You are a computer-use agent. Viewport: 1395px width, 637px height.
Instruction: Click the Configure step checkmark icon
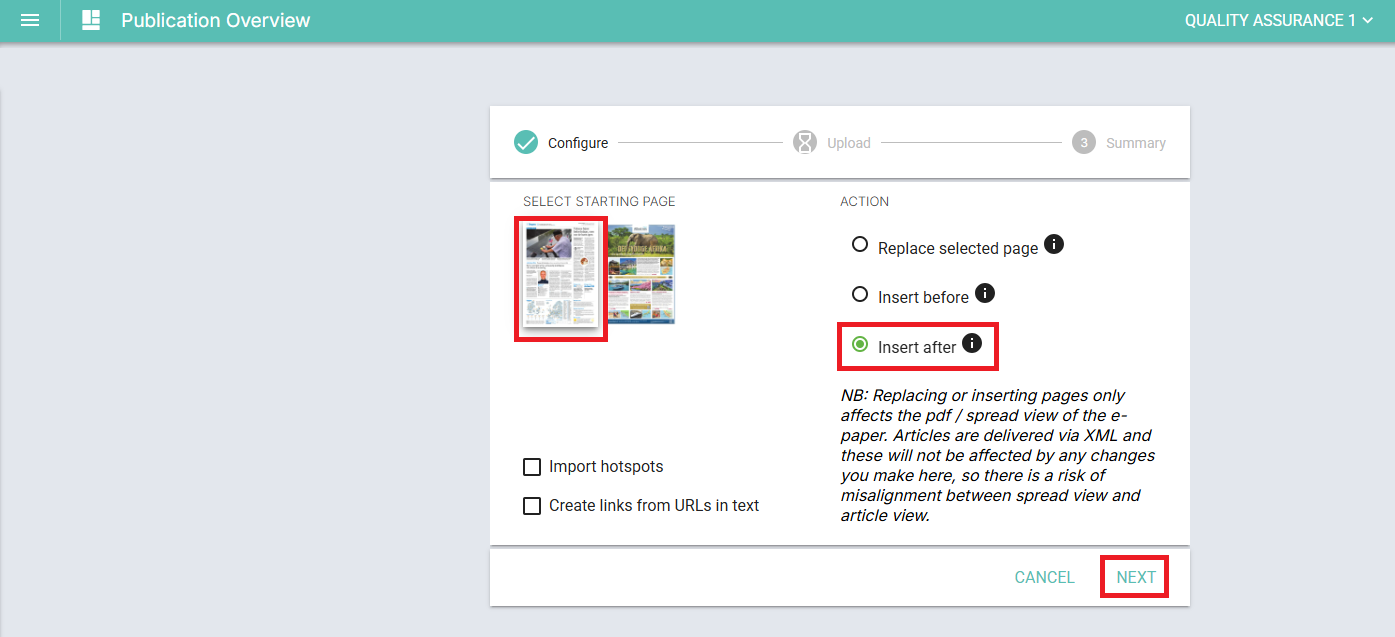point(526,143)
